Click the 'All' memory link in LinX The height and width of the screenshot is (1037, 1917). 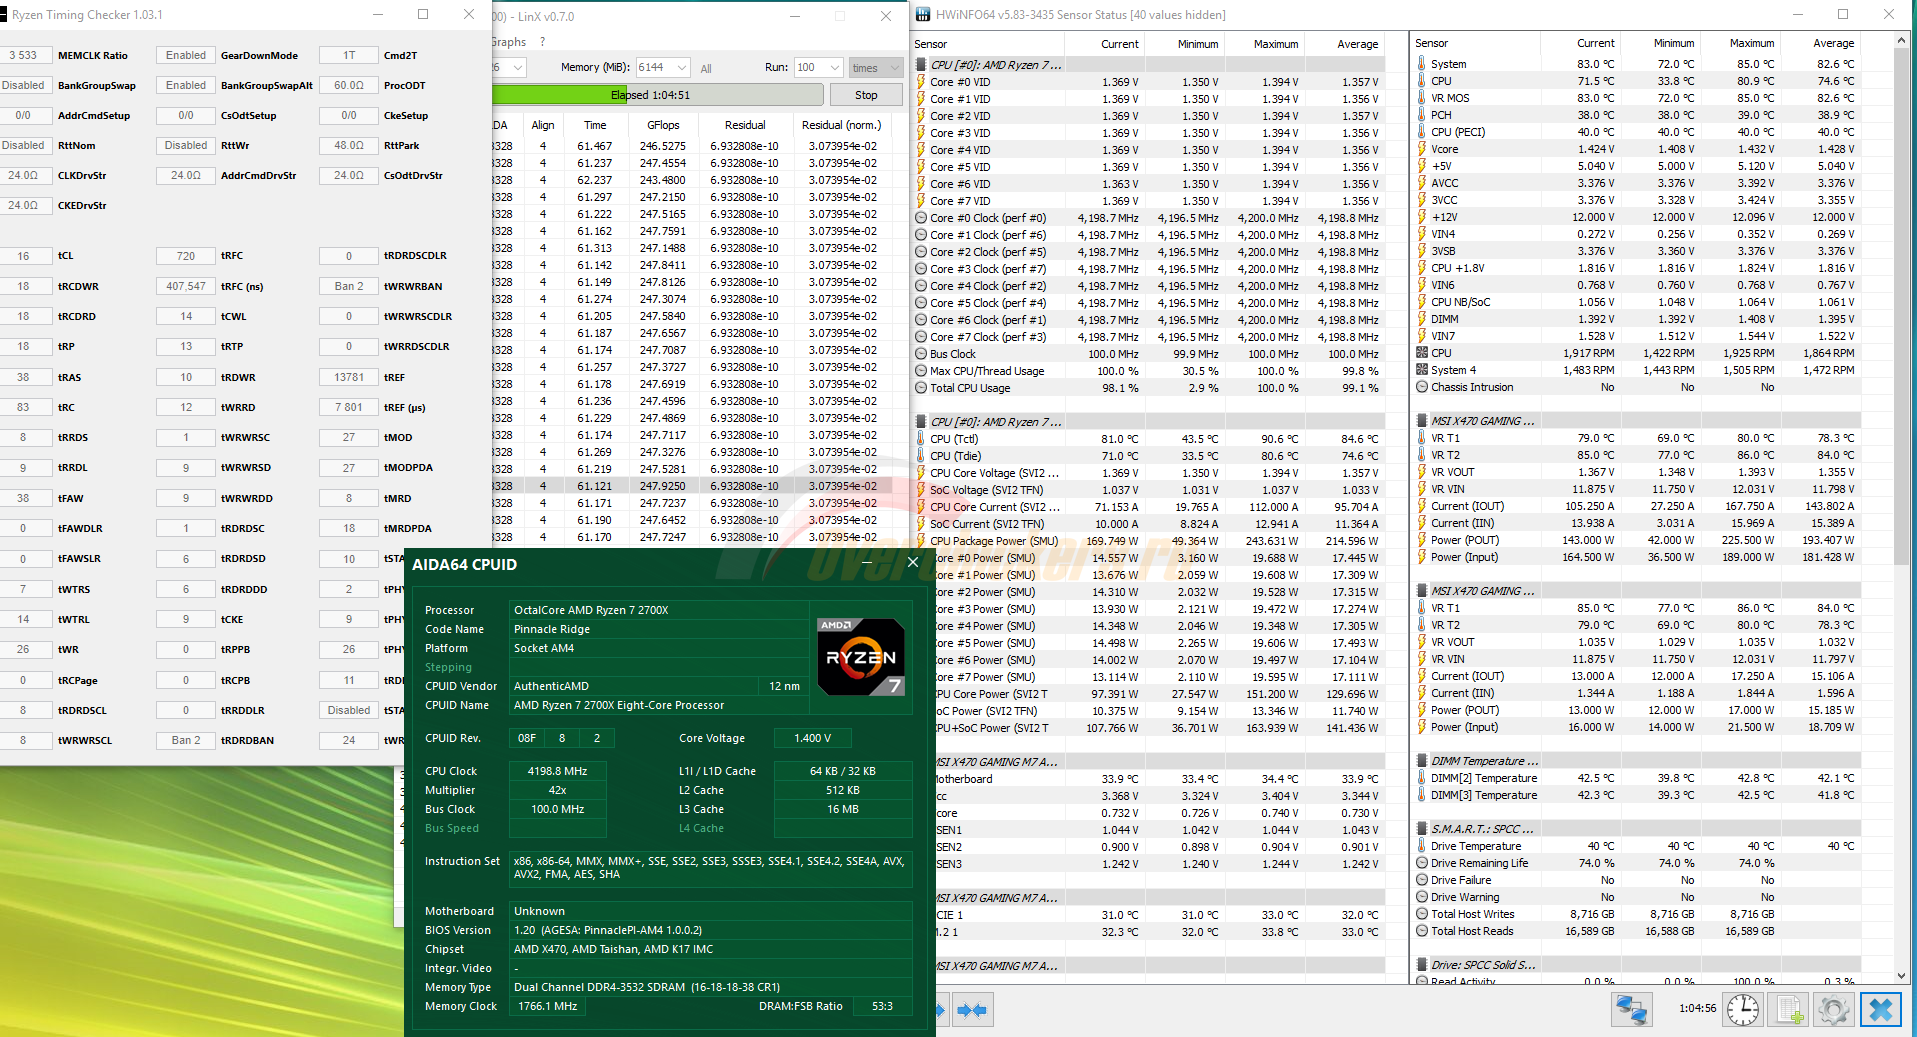point(706,69)
